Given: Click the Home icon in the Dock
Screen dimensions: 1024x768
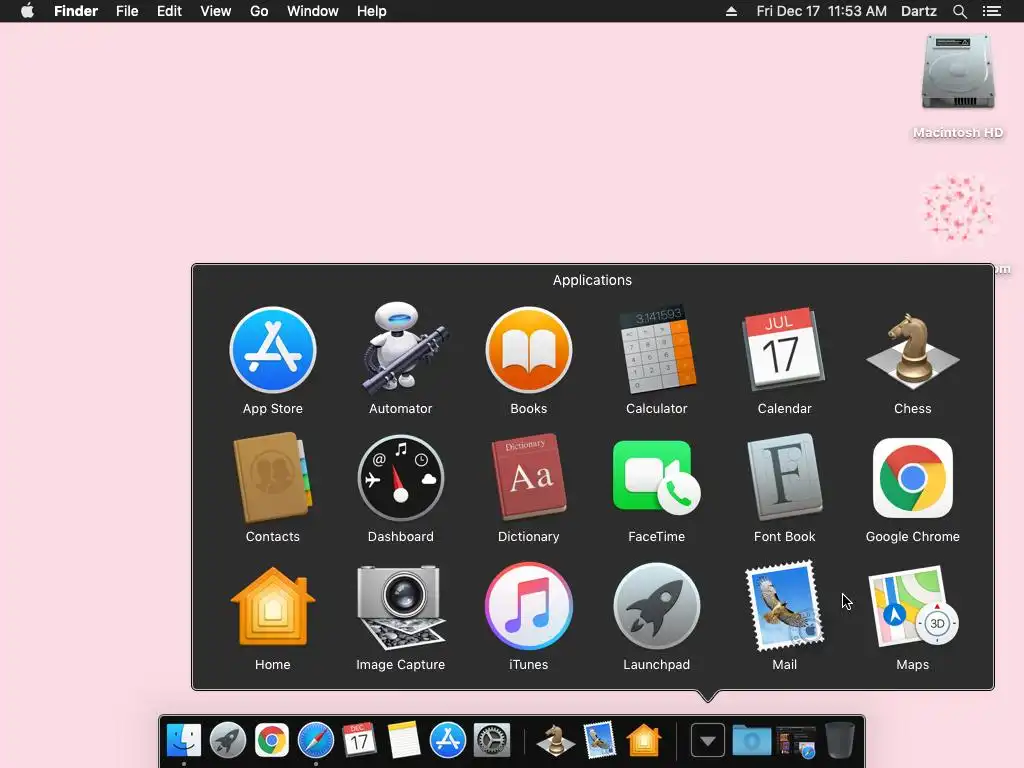Looking at the screenshot, I should click(x=643, y=741).
